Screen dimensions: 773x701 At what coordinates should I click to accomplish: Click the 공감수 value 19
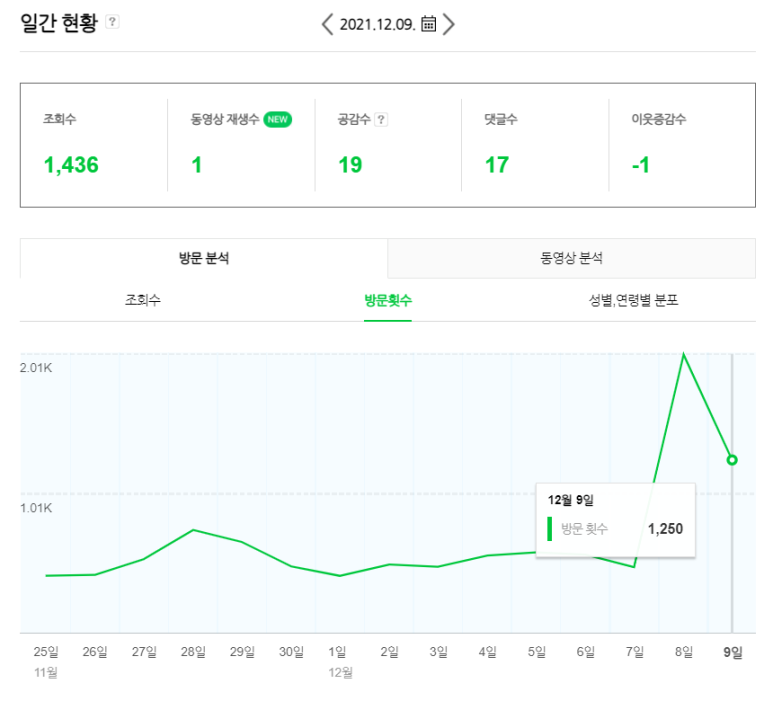pyautogui.click(x=350, y=165)
